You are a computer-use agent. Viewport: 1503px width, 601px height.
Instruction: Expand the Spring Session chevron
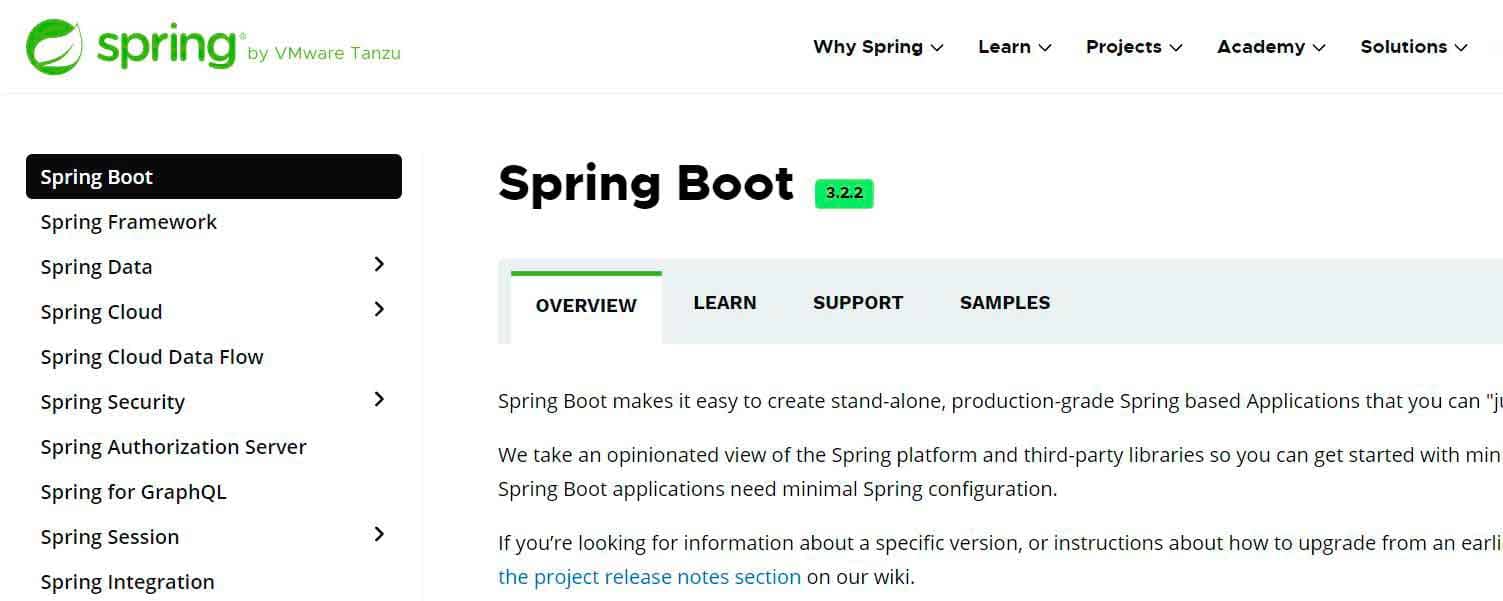[x=379, y=534]
